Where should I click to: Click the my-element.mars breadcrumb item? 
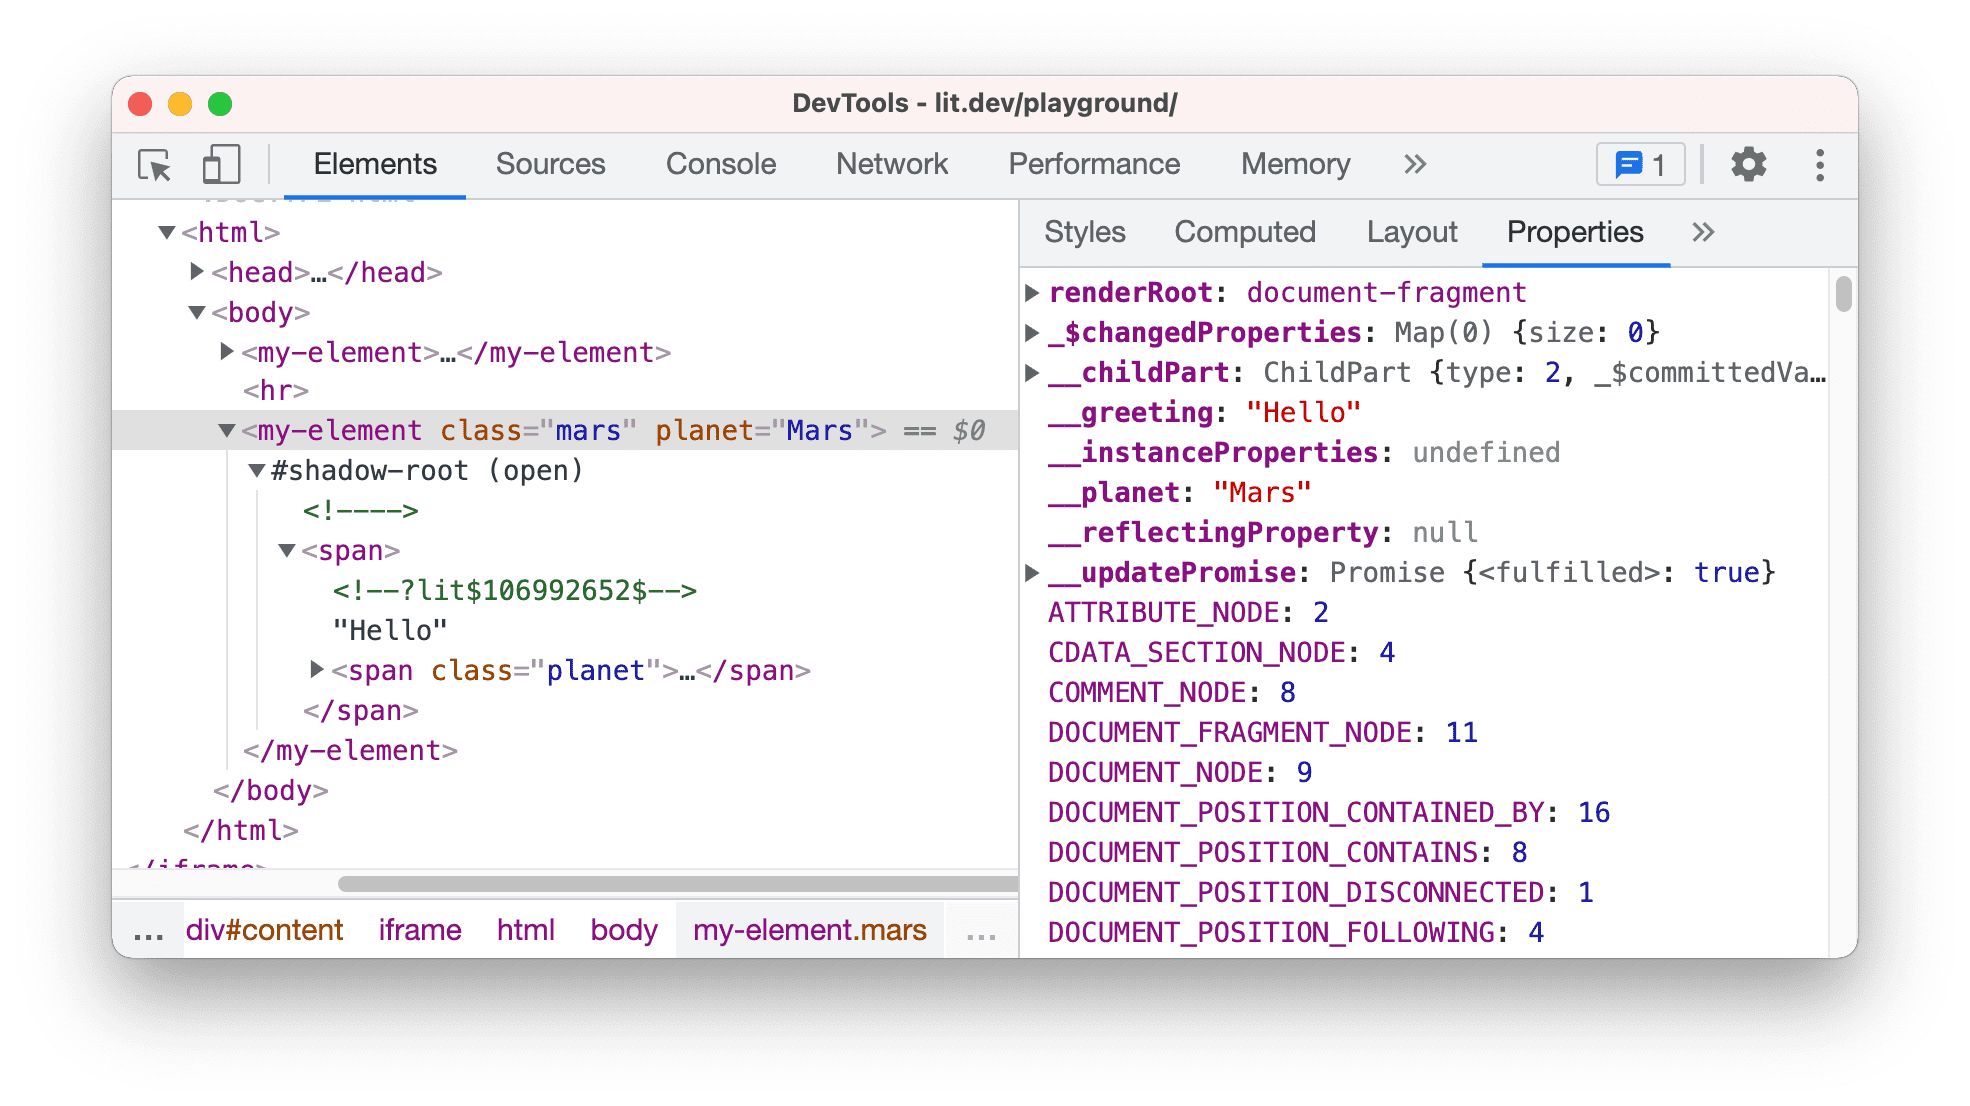tap(809, 930)
